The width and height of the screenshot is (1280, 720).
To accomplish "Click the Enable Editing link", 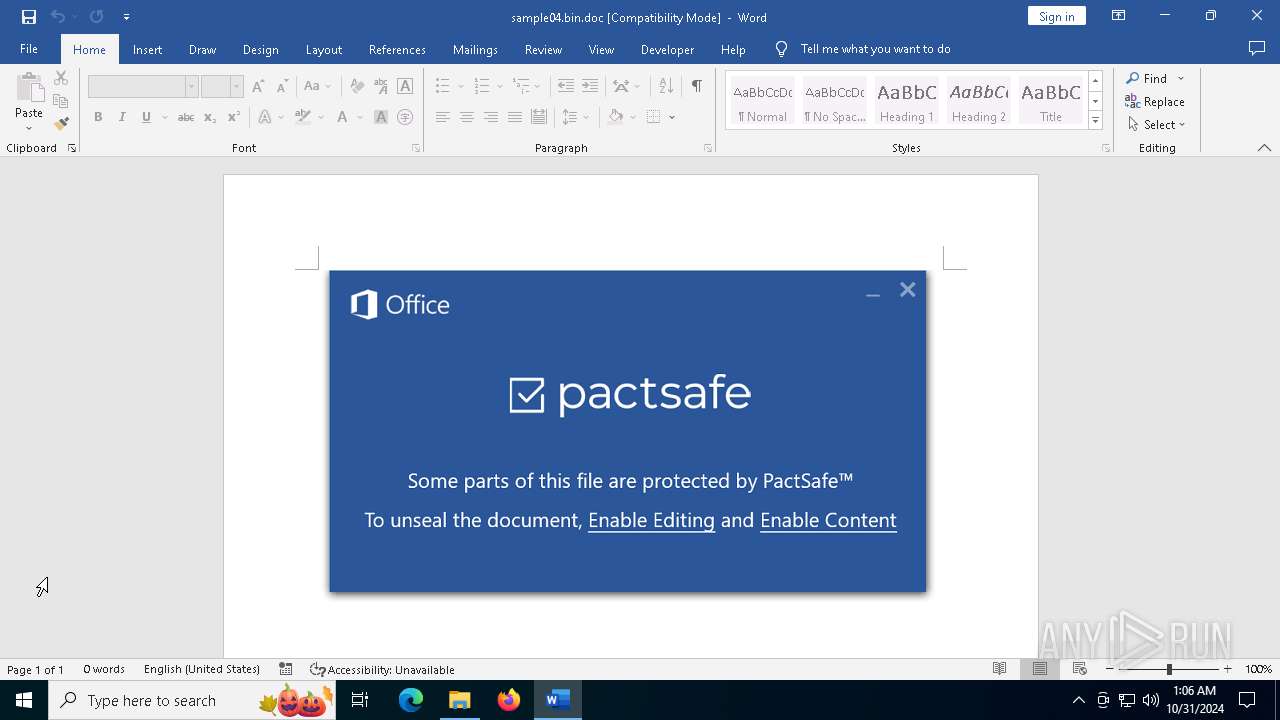I will (651, 520).
